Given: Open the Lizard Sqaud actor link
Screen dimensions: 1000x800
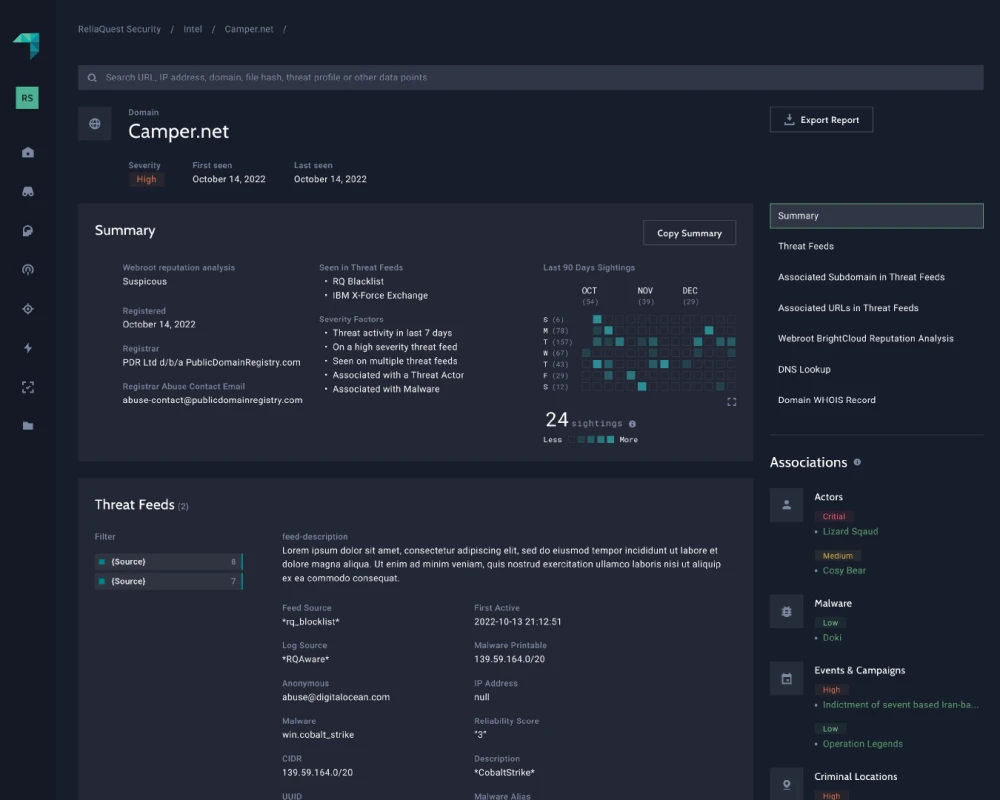Looking at the screenshot, I should click(x=850, y=531).
